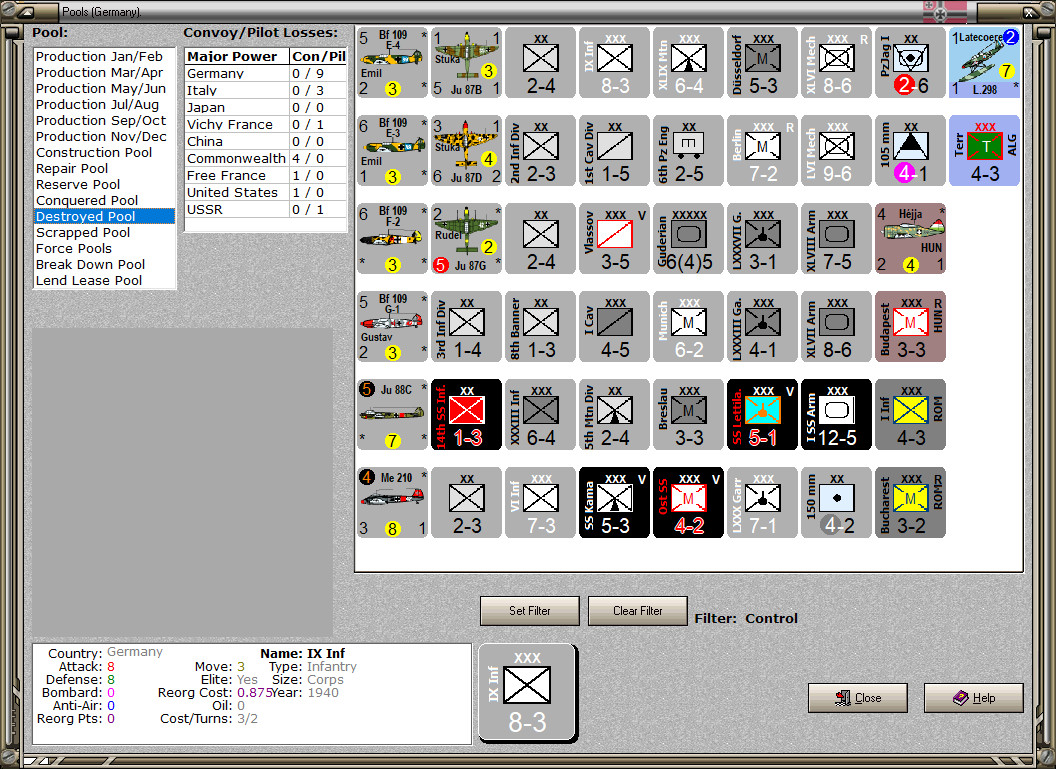Click the large IX Inf 8-3 preview counter
Viewport: 1056px width, 769px height.
coord(527,693)
